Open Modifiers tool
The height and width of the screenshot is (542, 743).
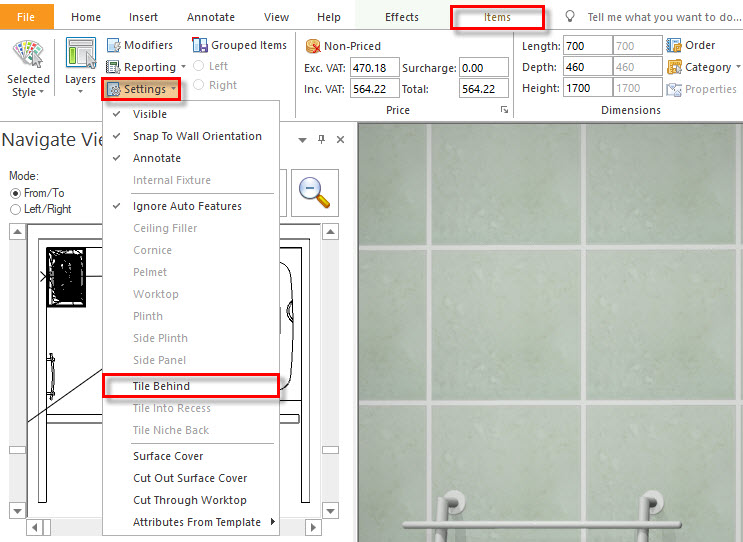[x=140, y=45]
